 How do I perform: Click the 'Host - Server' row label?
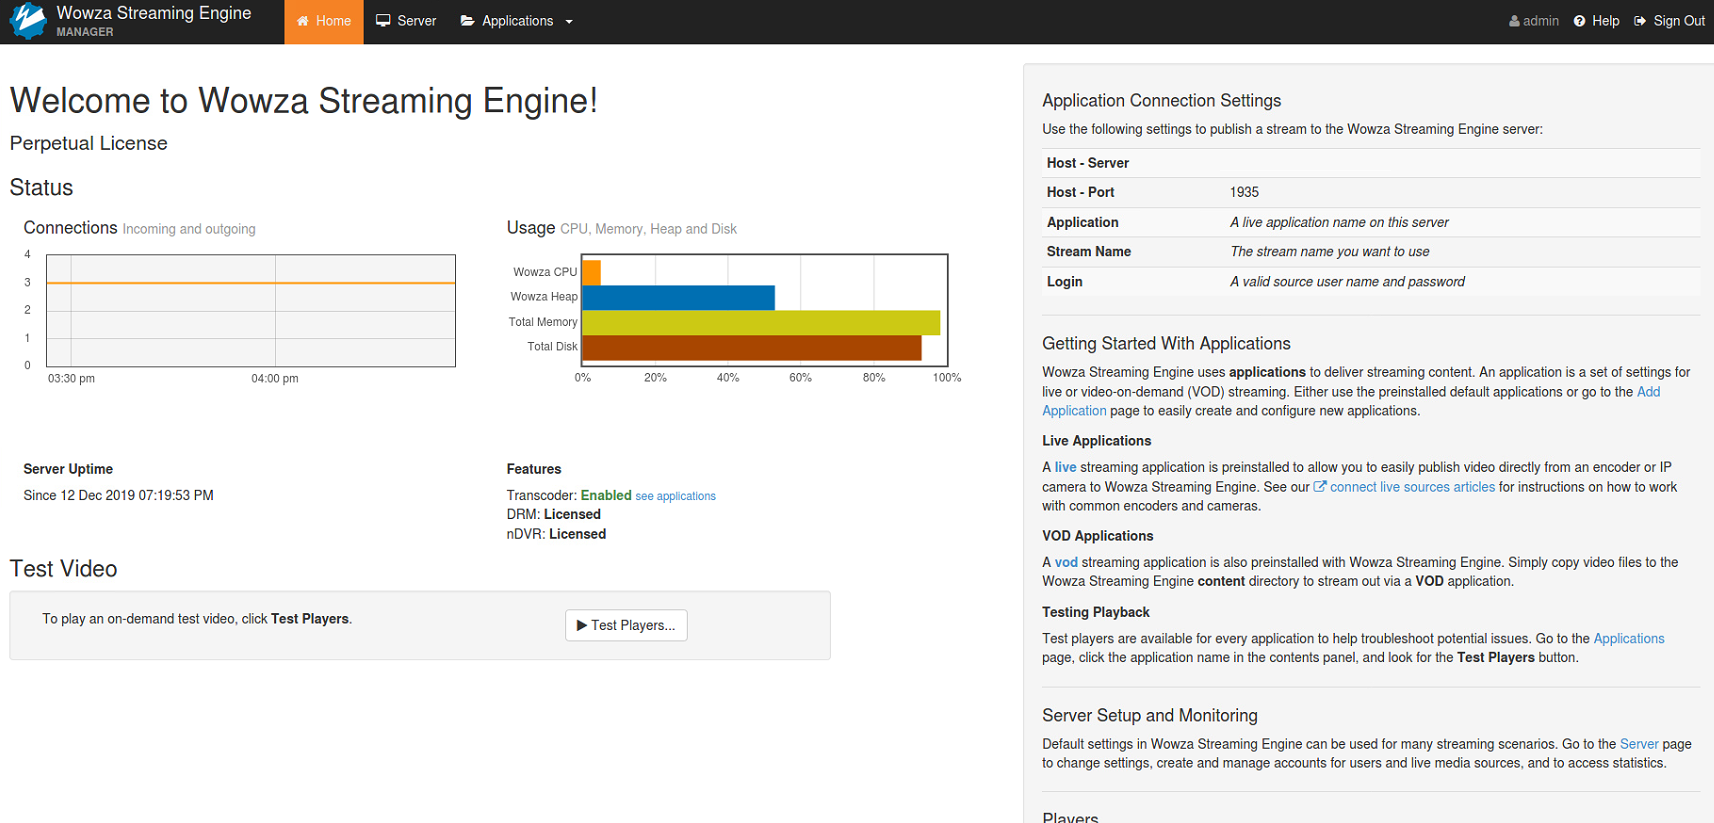click(1087, 163)
